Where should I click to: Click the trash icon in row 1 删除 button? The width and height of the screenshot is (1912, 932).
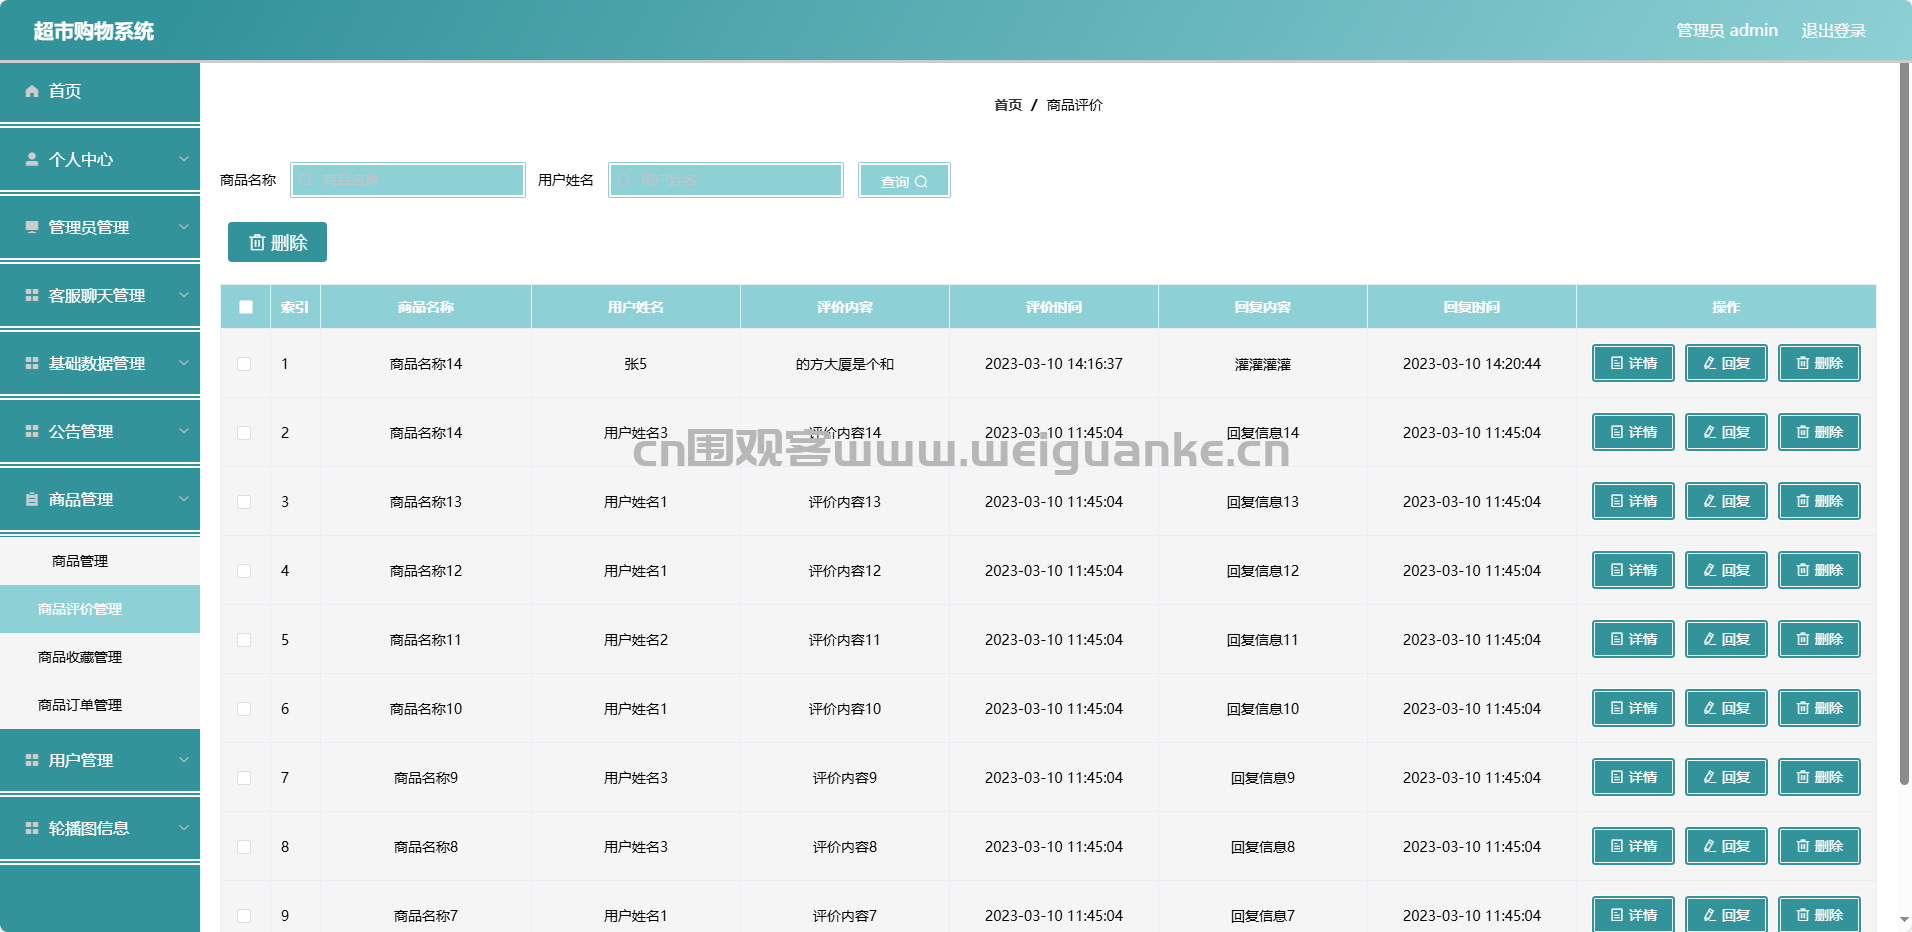1803,363
